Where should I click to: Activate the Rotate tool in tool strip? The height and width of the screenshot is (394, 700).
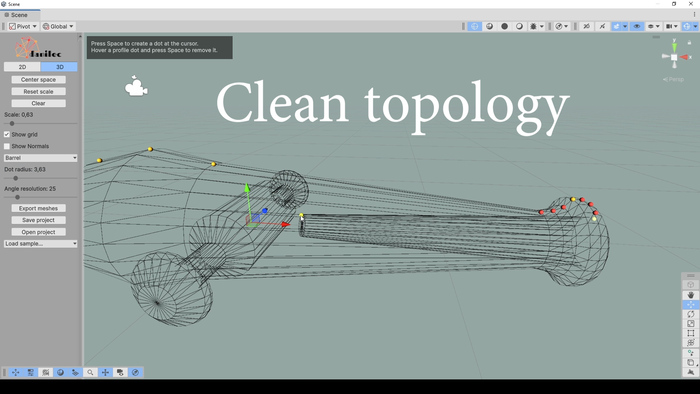[x=691, y=314]
